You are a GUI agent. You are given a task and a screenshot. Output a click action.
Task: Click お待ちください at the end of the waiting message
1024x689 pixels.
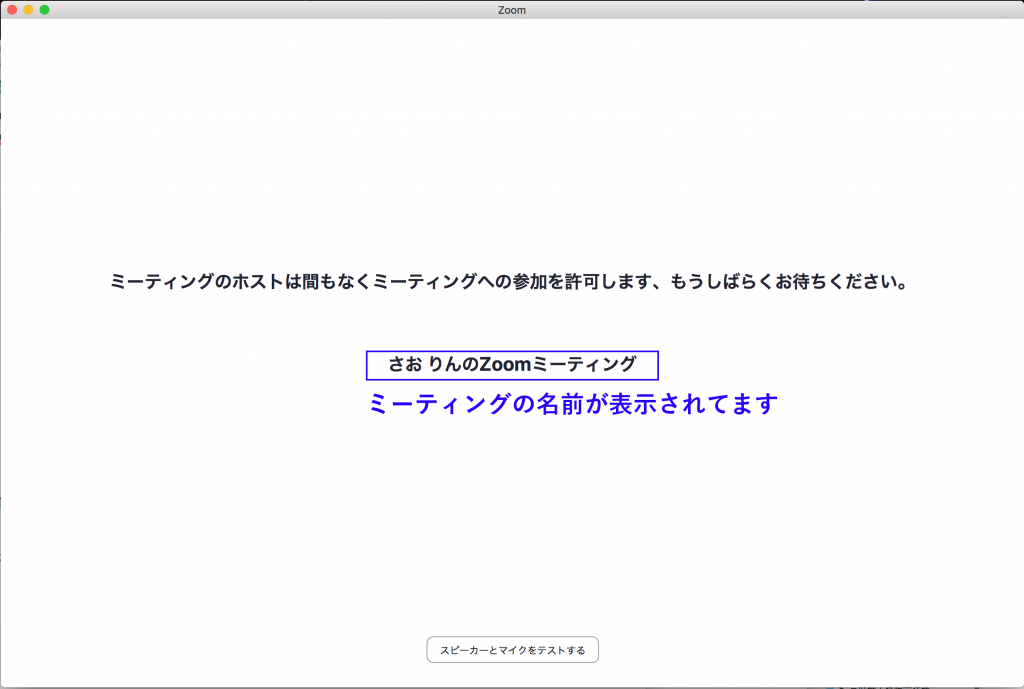848,282
